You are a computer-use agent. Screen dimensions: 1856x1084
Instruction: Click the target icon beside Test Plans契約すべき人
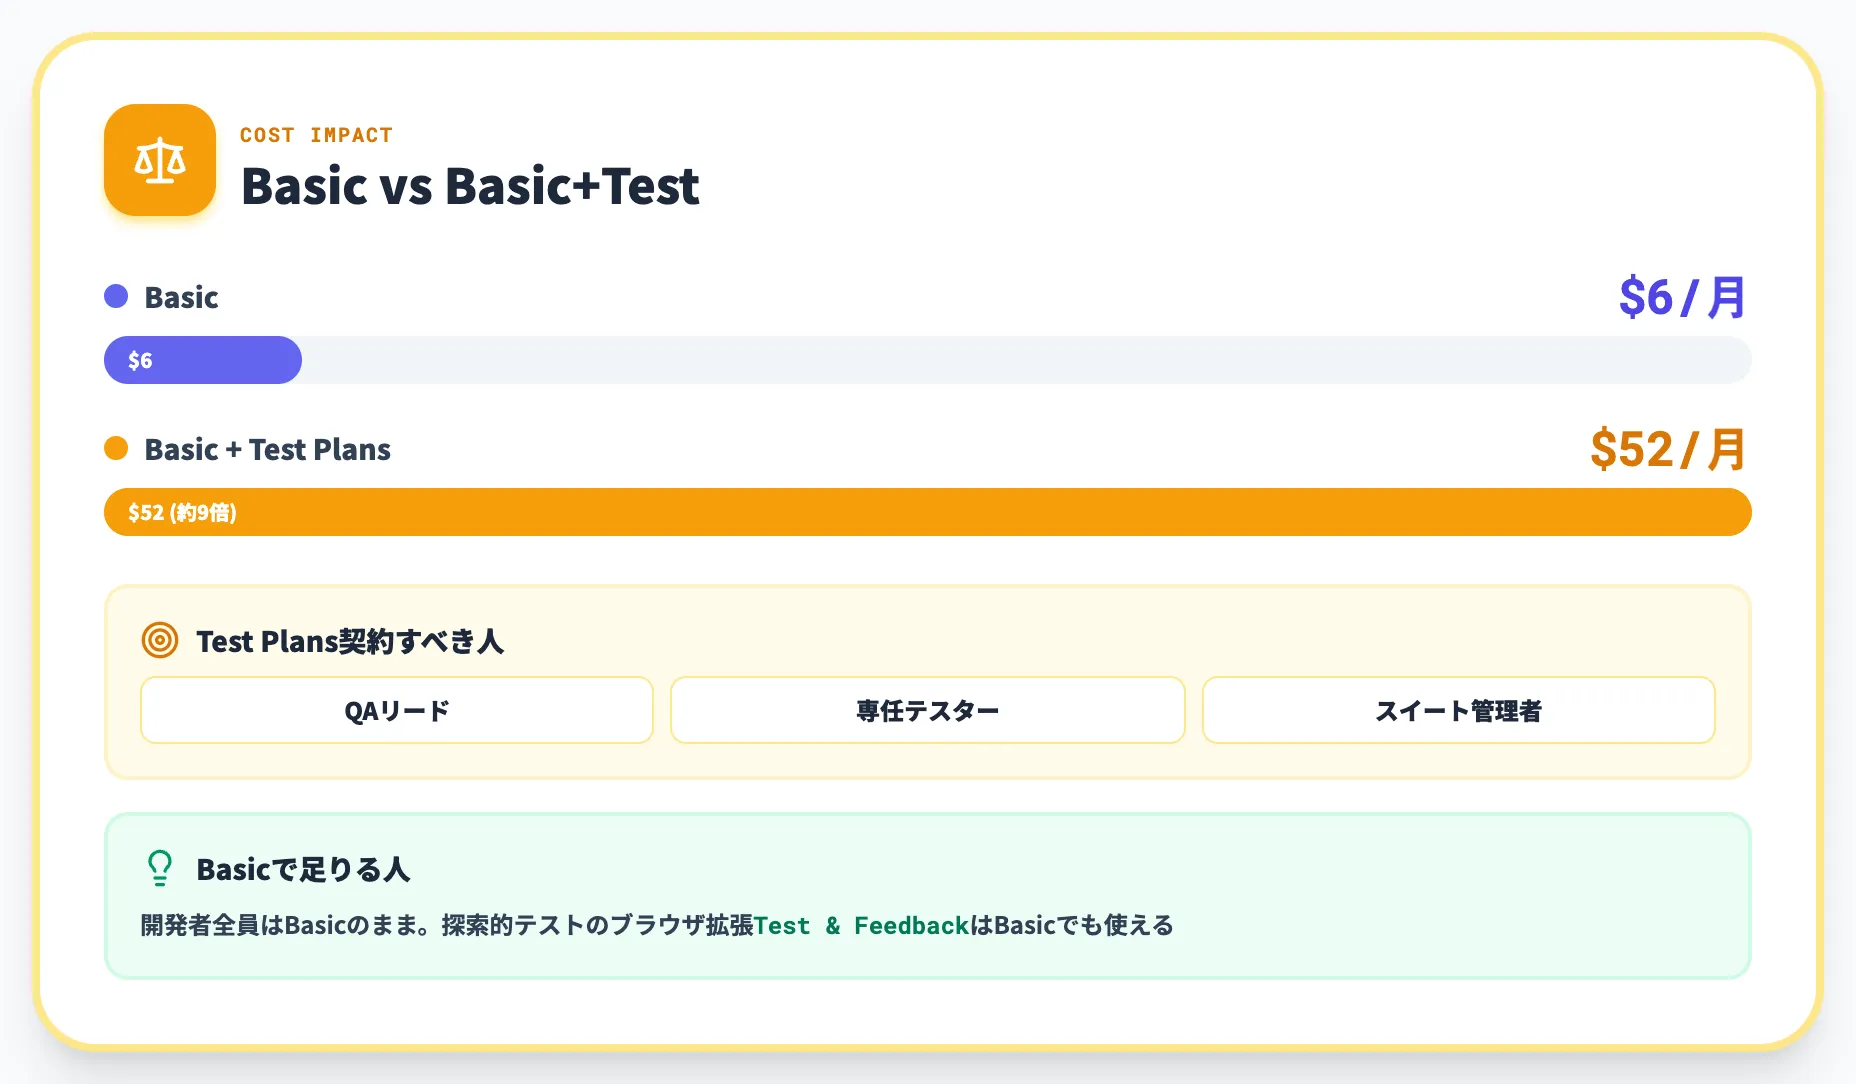pos(160,640)
